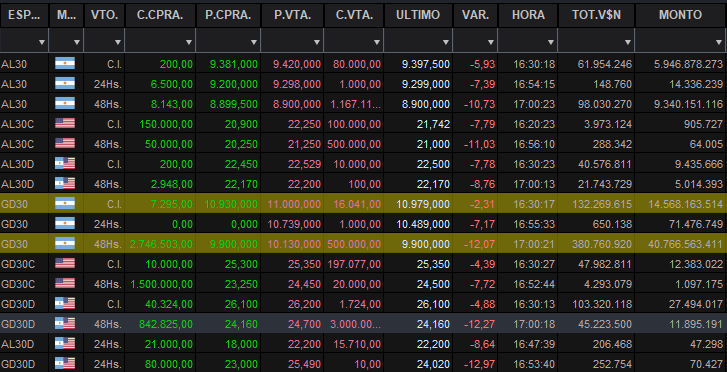
Task: Sort by the TOT.V$N column header
Action: [596, 15]
